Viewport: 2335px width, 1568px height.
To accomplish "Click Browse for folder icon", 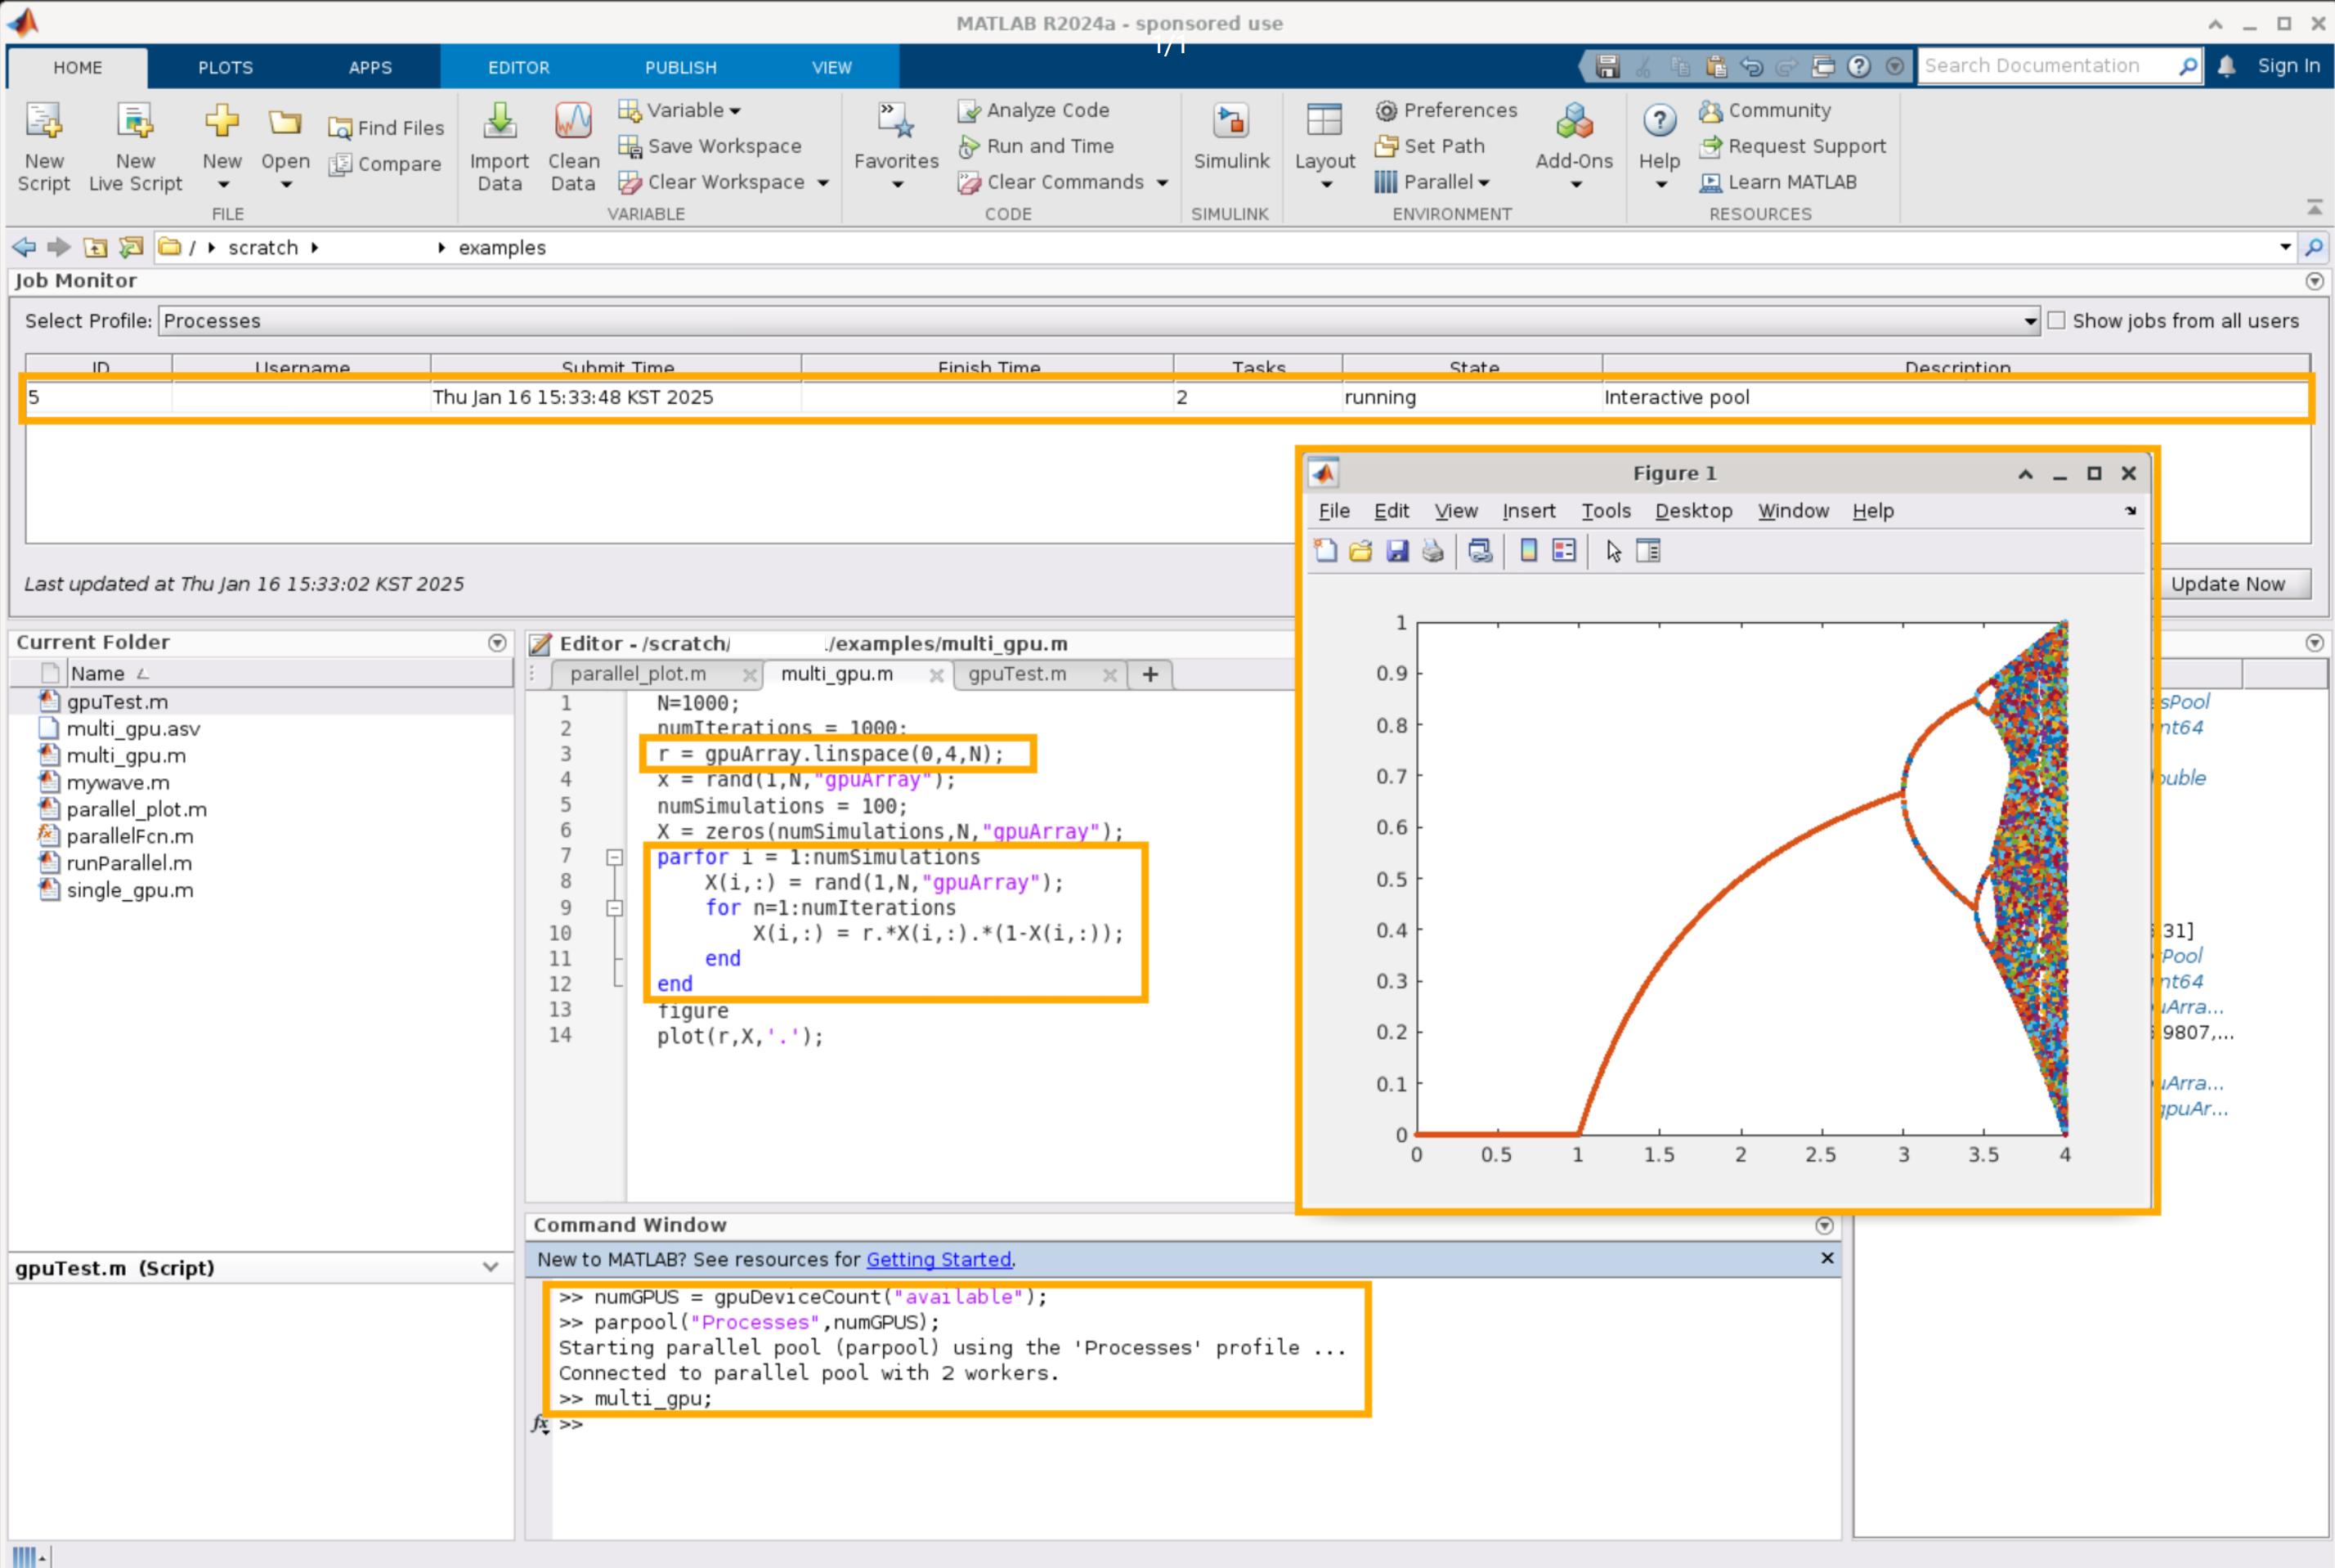I will click(131, 247).
